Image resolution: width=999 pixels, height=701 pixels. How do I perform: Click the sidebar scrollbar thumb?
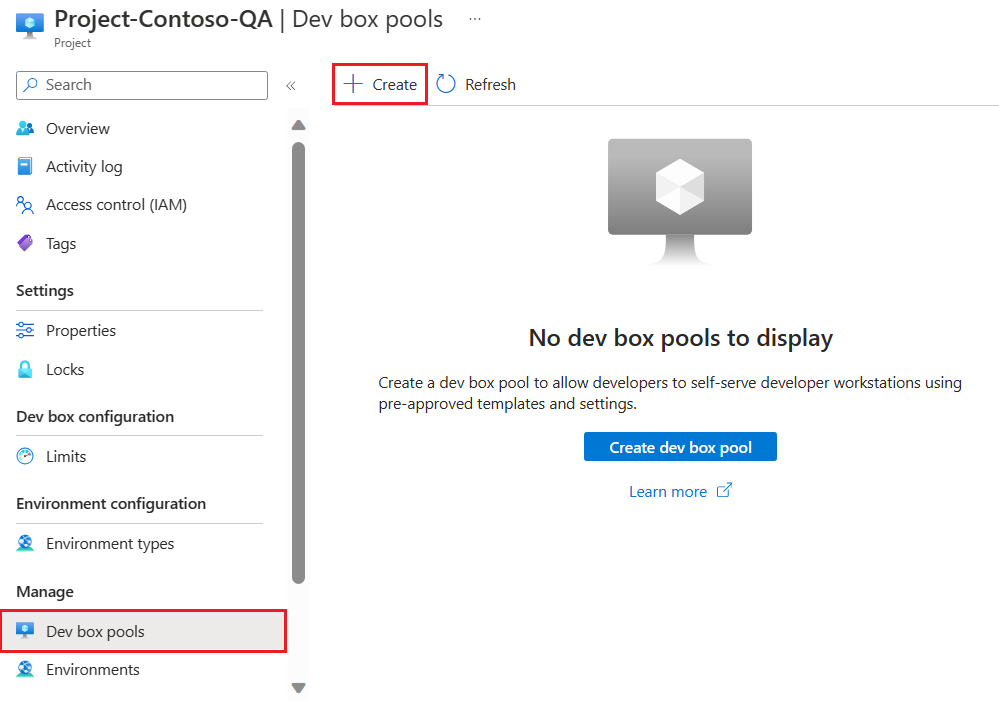[298, 363]
